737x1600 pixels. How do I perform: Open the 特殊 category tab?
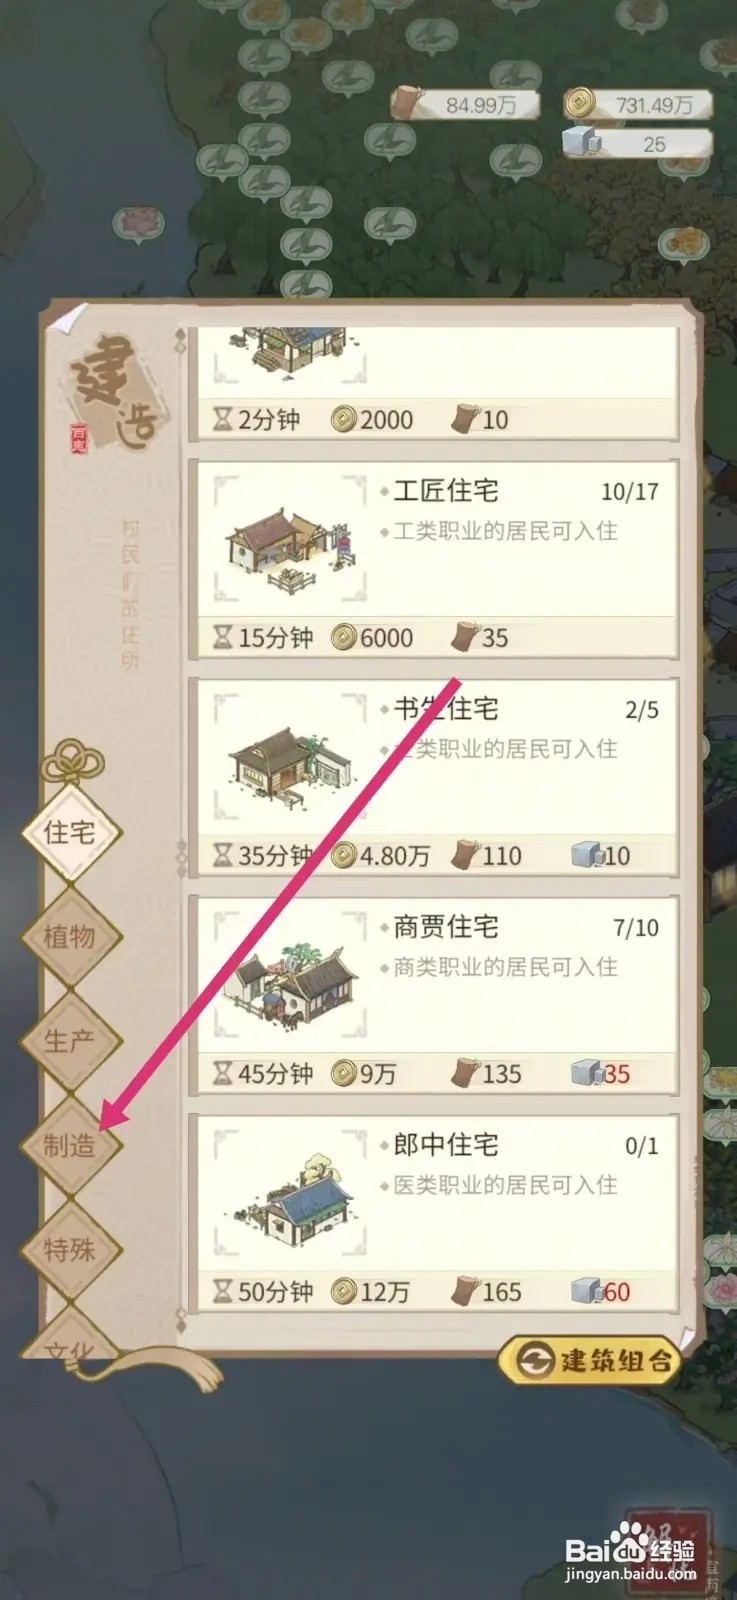(x=71, y=1248)
